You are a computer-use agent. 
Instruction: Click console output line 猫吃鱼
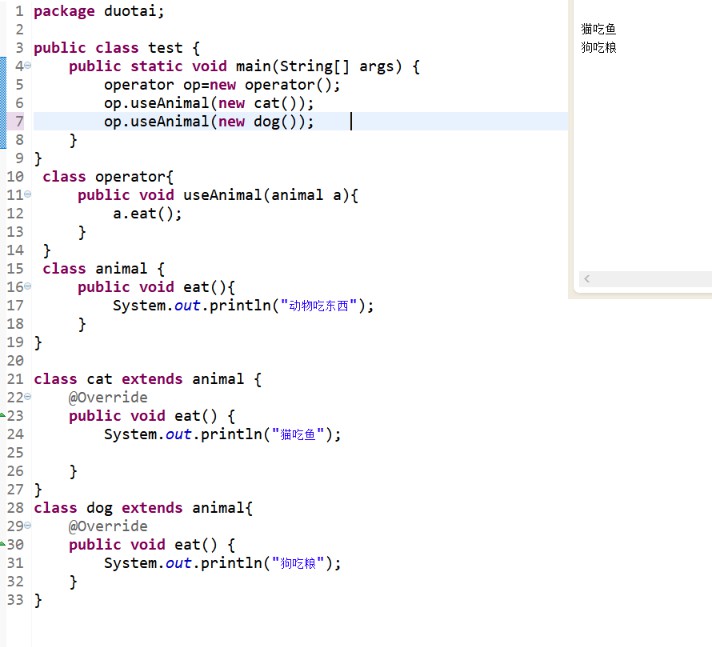coord(598,29)
